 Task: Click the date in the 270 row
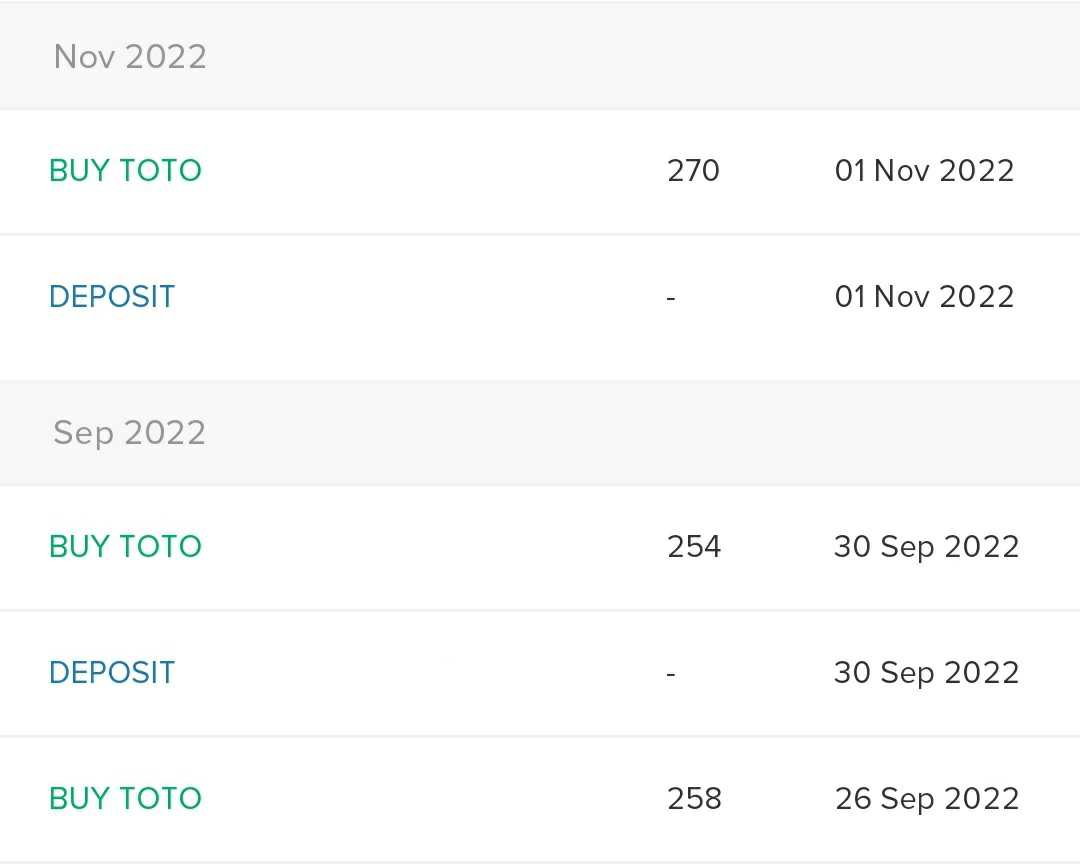click(x=924, y=171)
